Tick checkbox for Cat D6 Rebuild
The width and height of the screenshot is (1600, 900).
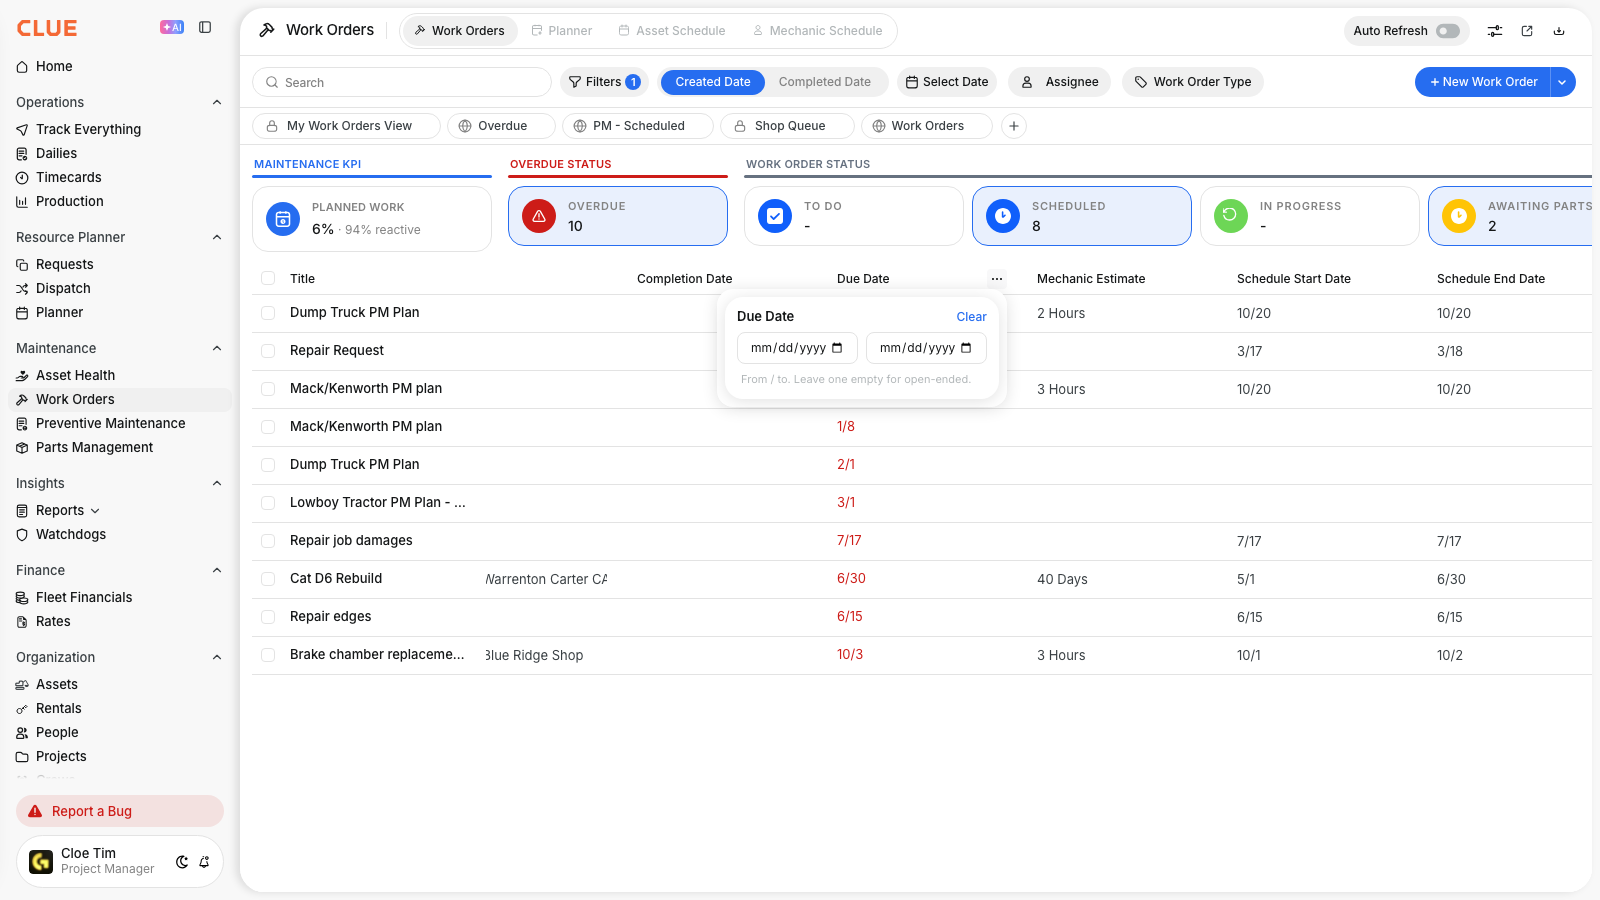click(x=268, y=579)
